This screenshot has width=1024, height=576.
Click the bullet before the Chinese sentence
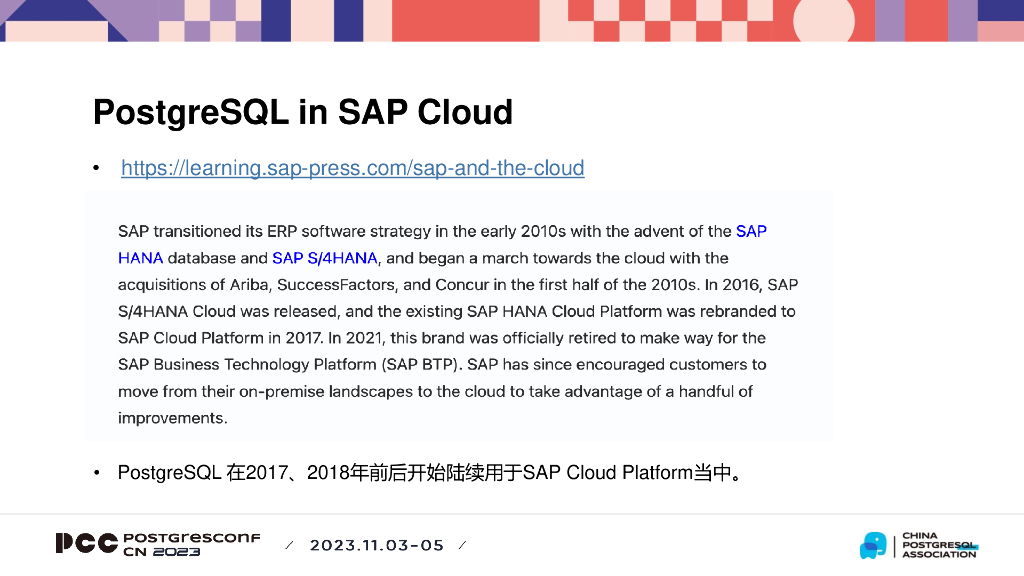[96, 472]
